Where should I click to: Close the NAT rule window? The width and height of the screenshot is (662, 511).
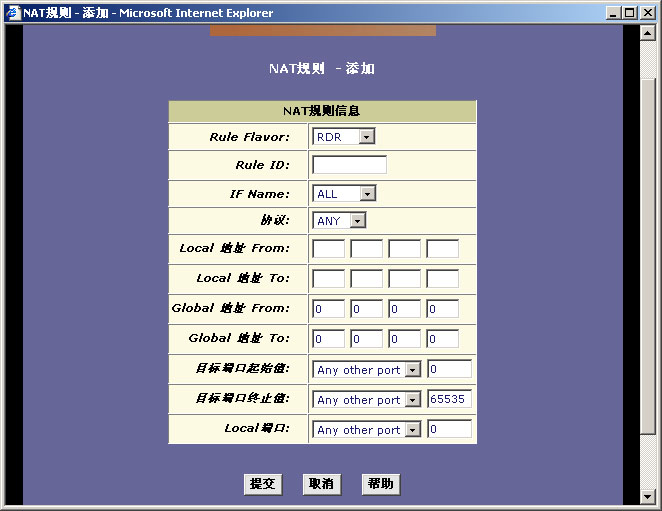[x=648, y=13]
